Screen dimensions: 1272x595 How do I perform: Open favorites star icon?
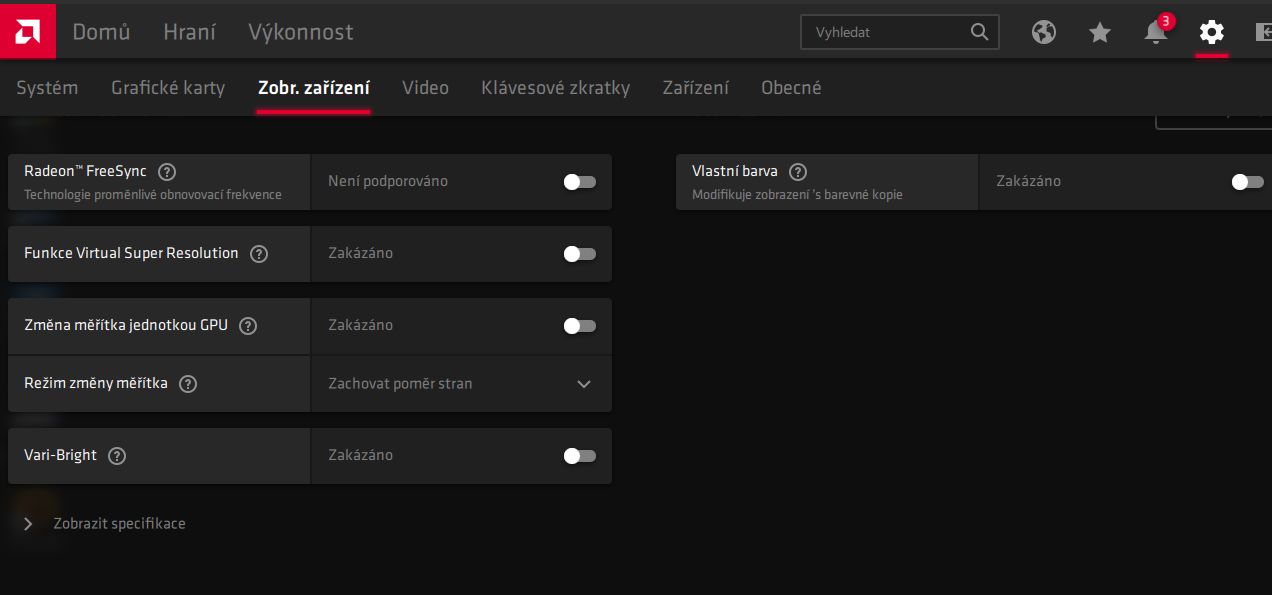(1100, 32)
